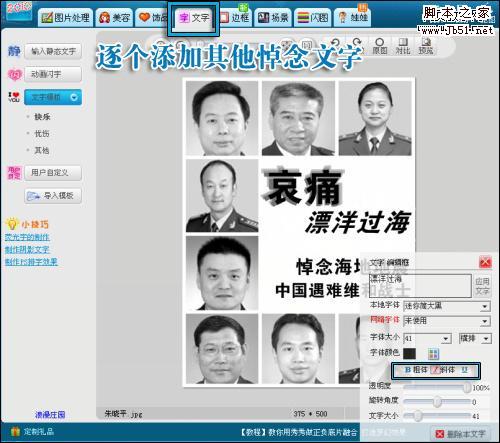The height and width of the screenshot is (443, 500).
Task: Open the 网络字体 dropdown showing 未使用
Action: click(447, 321)
